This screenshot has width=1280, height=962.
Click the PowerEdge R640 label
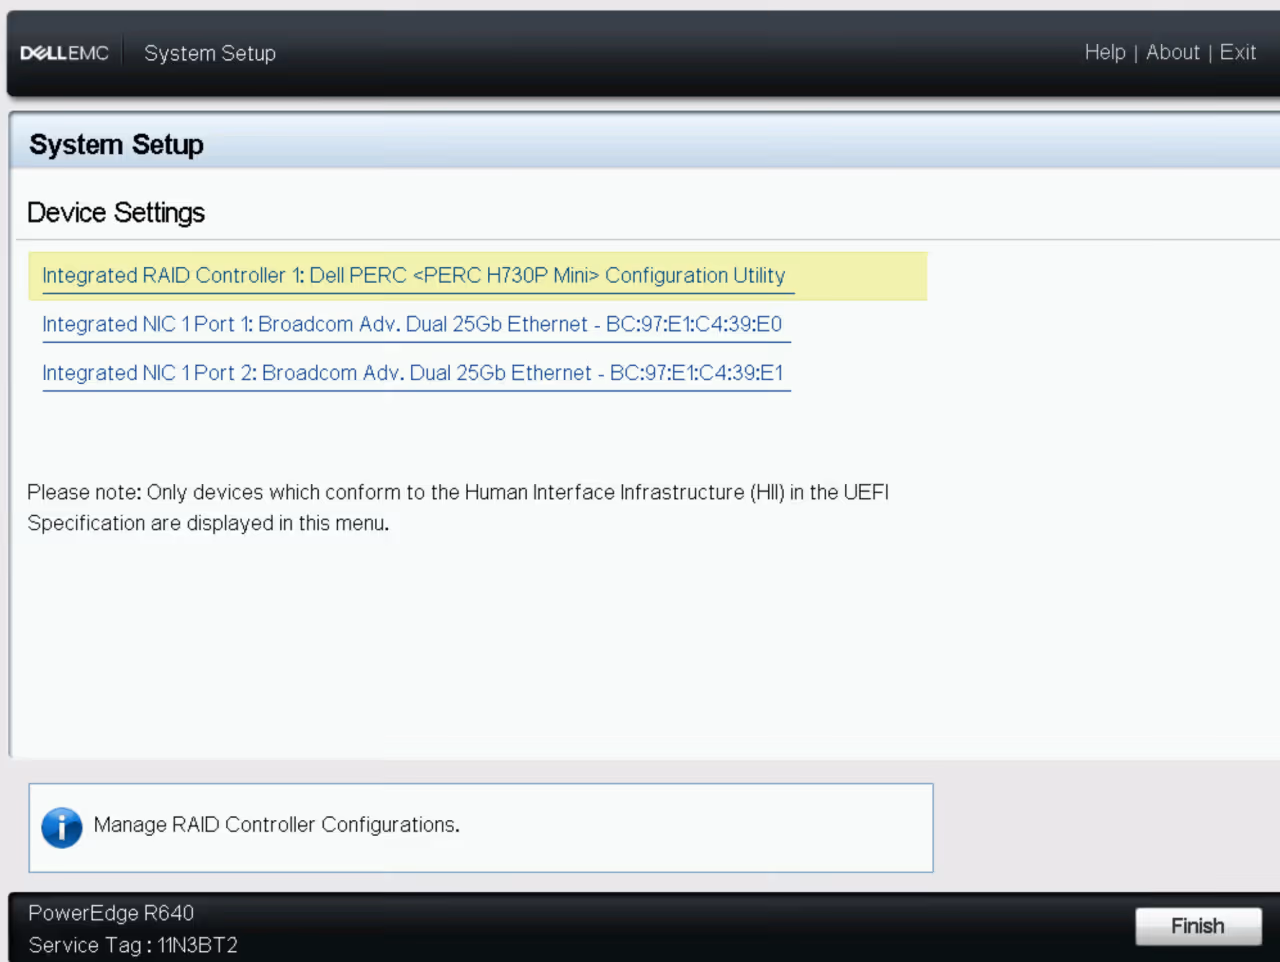tap(111, 913)
